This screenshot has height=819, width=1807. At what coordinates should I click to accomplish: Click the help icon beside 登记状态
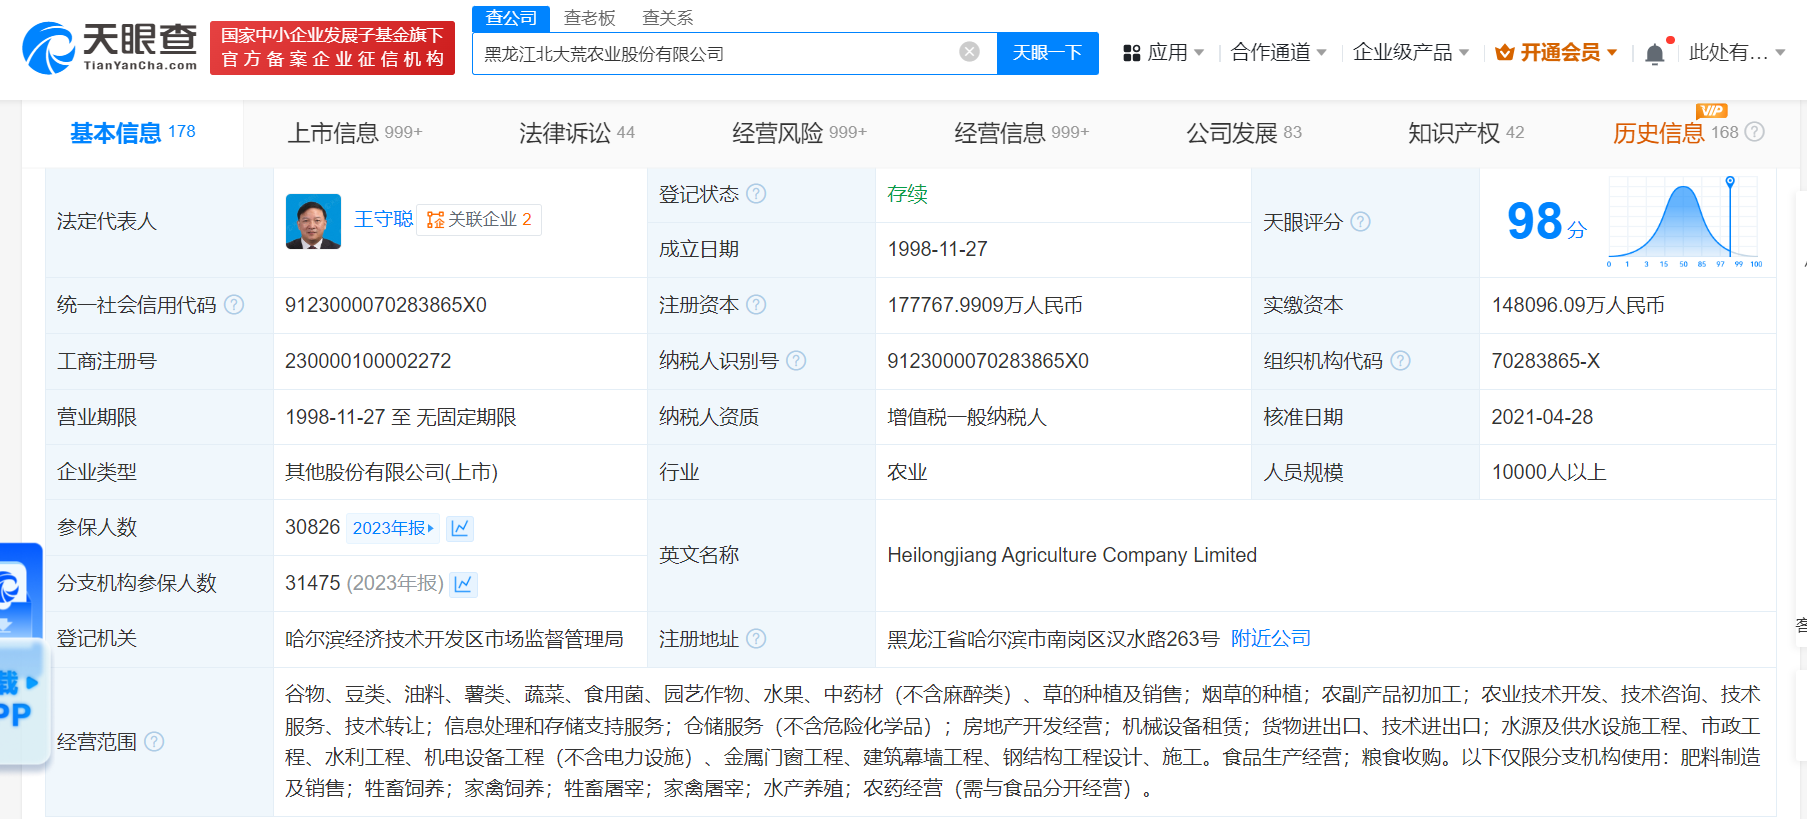pos(756,194)
